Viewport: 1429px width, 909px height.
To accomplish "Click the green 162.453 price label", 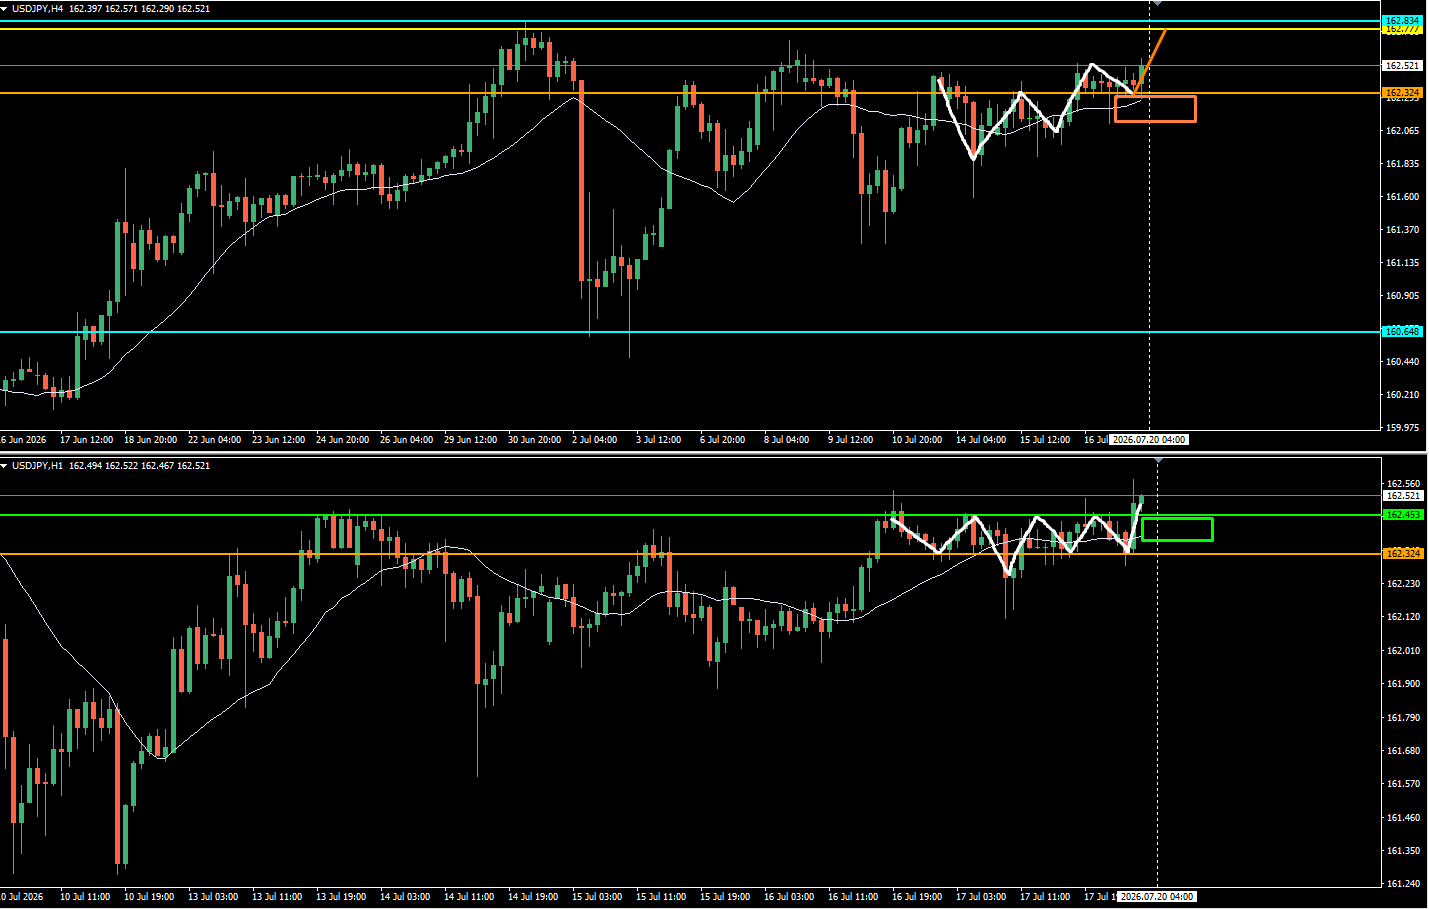I will pyautogui.click(x=1402, y=515).
